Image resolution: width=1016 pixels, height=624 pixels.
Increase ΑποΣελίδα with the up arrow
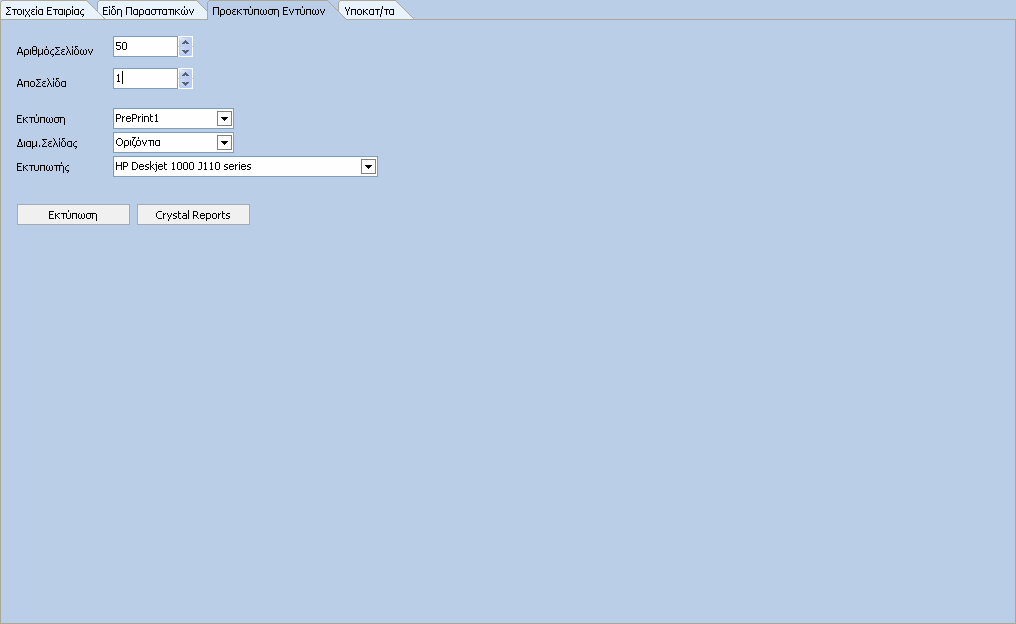pos(186,74)
